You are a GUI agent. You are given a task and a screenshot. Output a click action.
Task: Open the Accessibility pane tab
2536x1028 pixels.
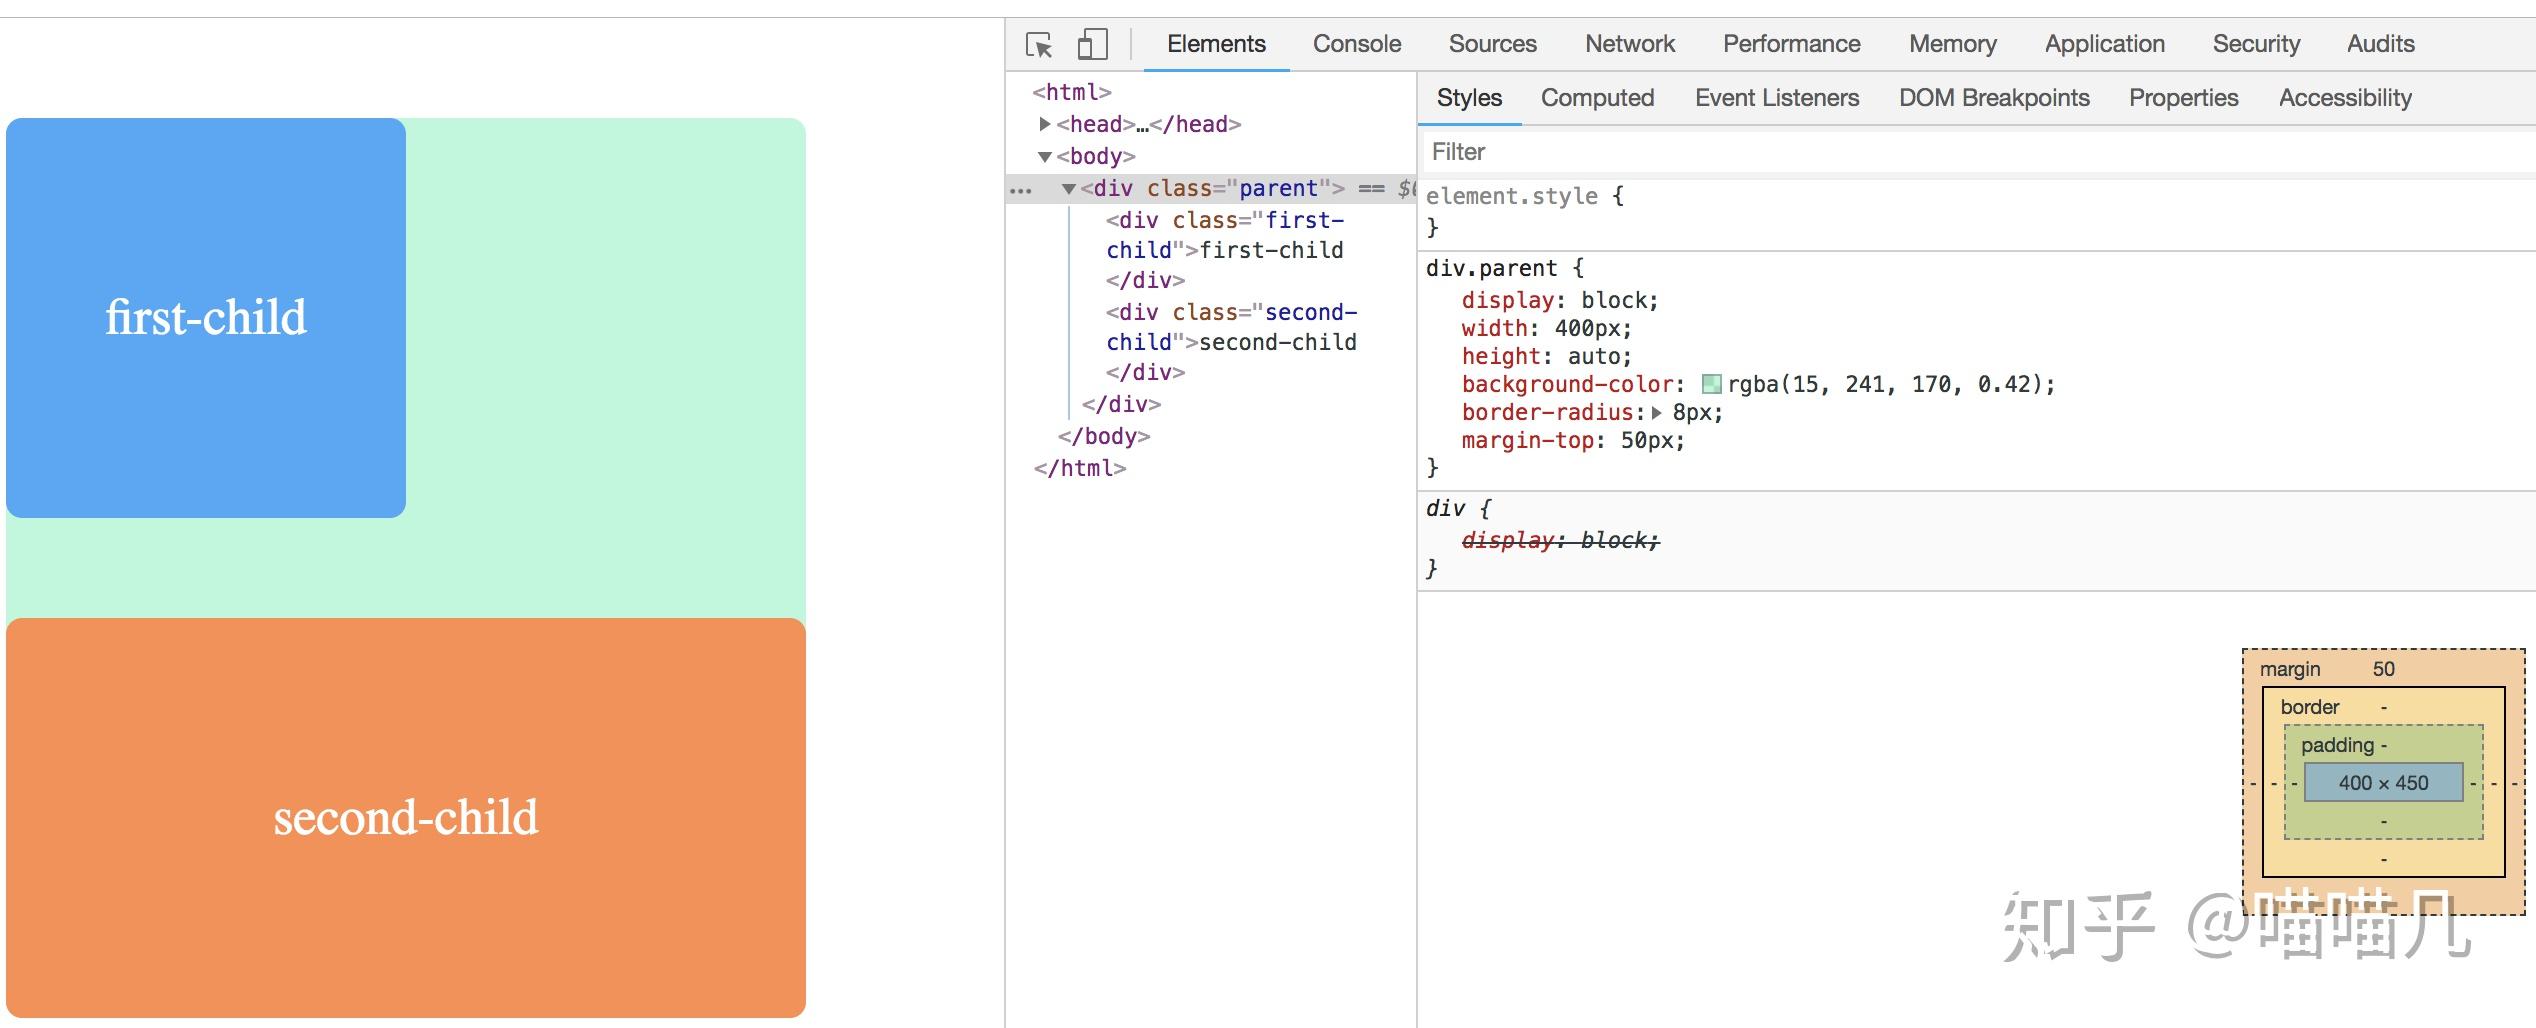tap(2345, 98)
